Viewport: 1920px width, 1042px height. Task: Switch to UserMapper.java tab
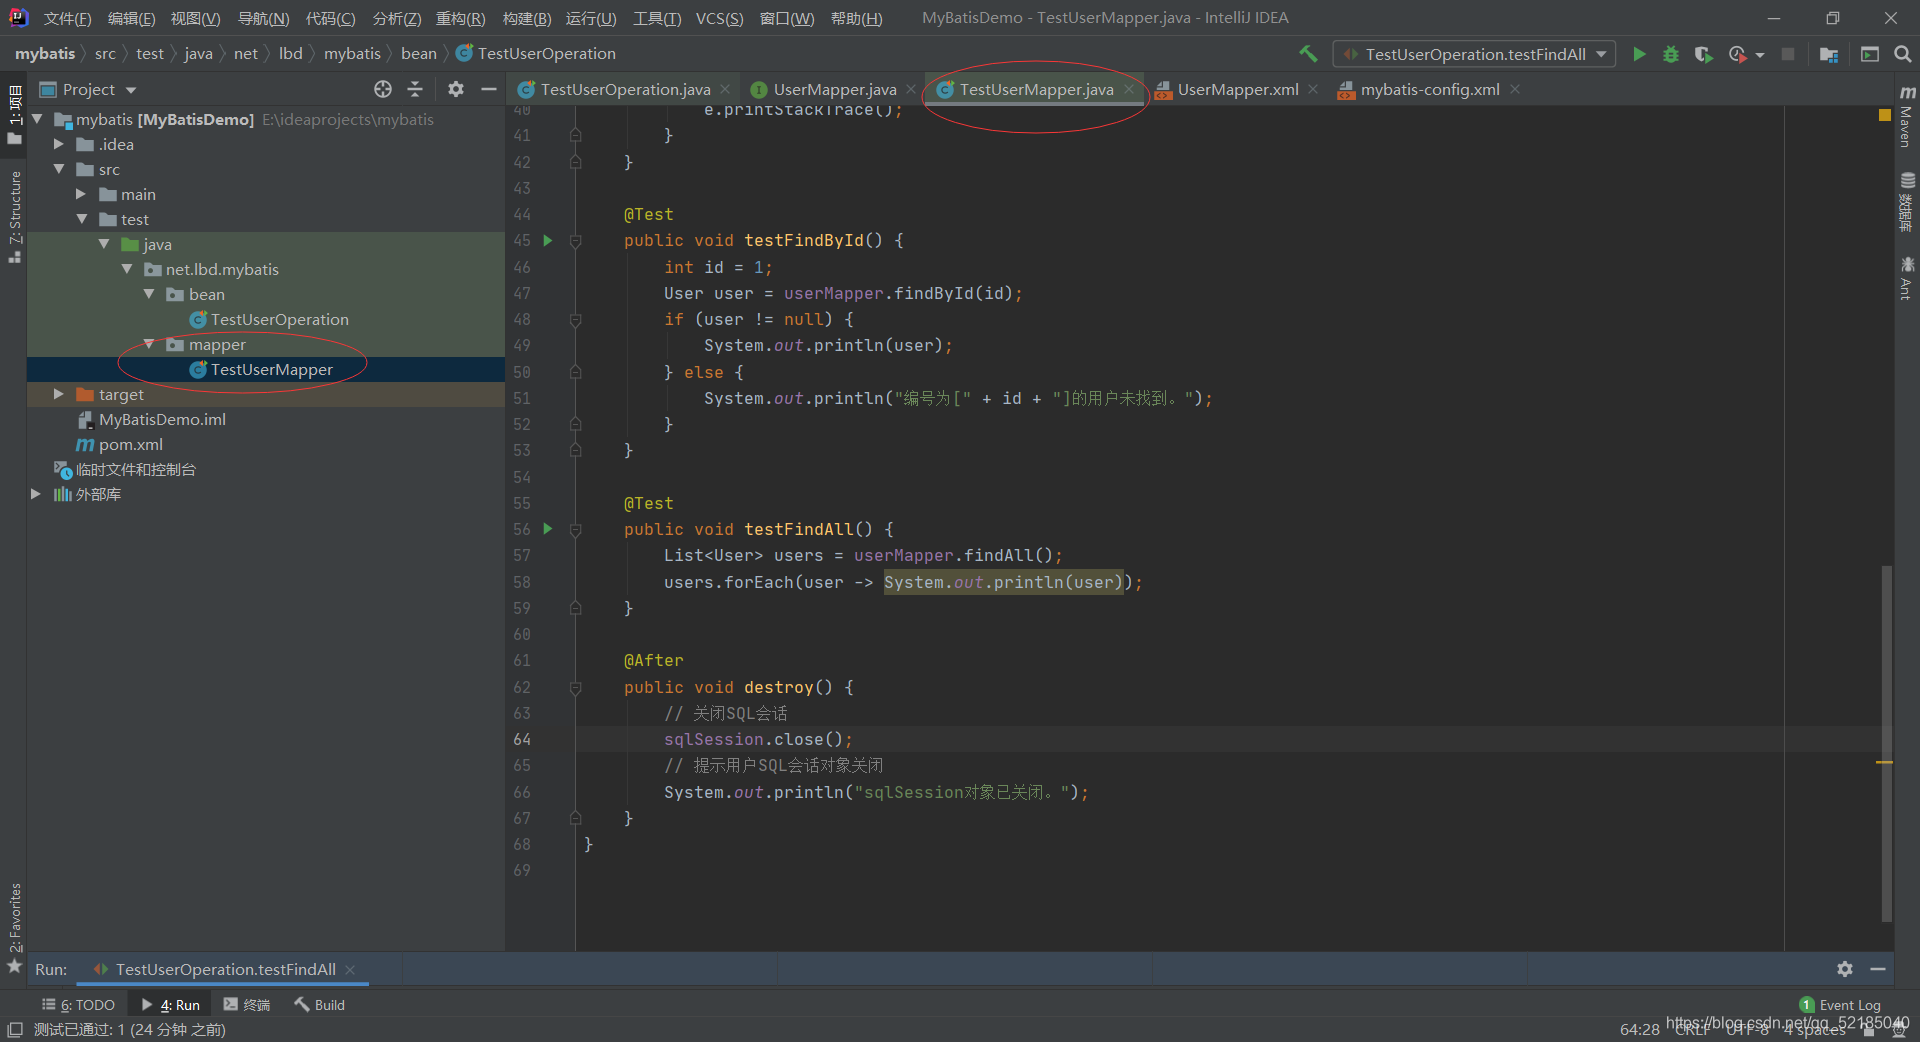pyautogui.click(x=835, y=89)
